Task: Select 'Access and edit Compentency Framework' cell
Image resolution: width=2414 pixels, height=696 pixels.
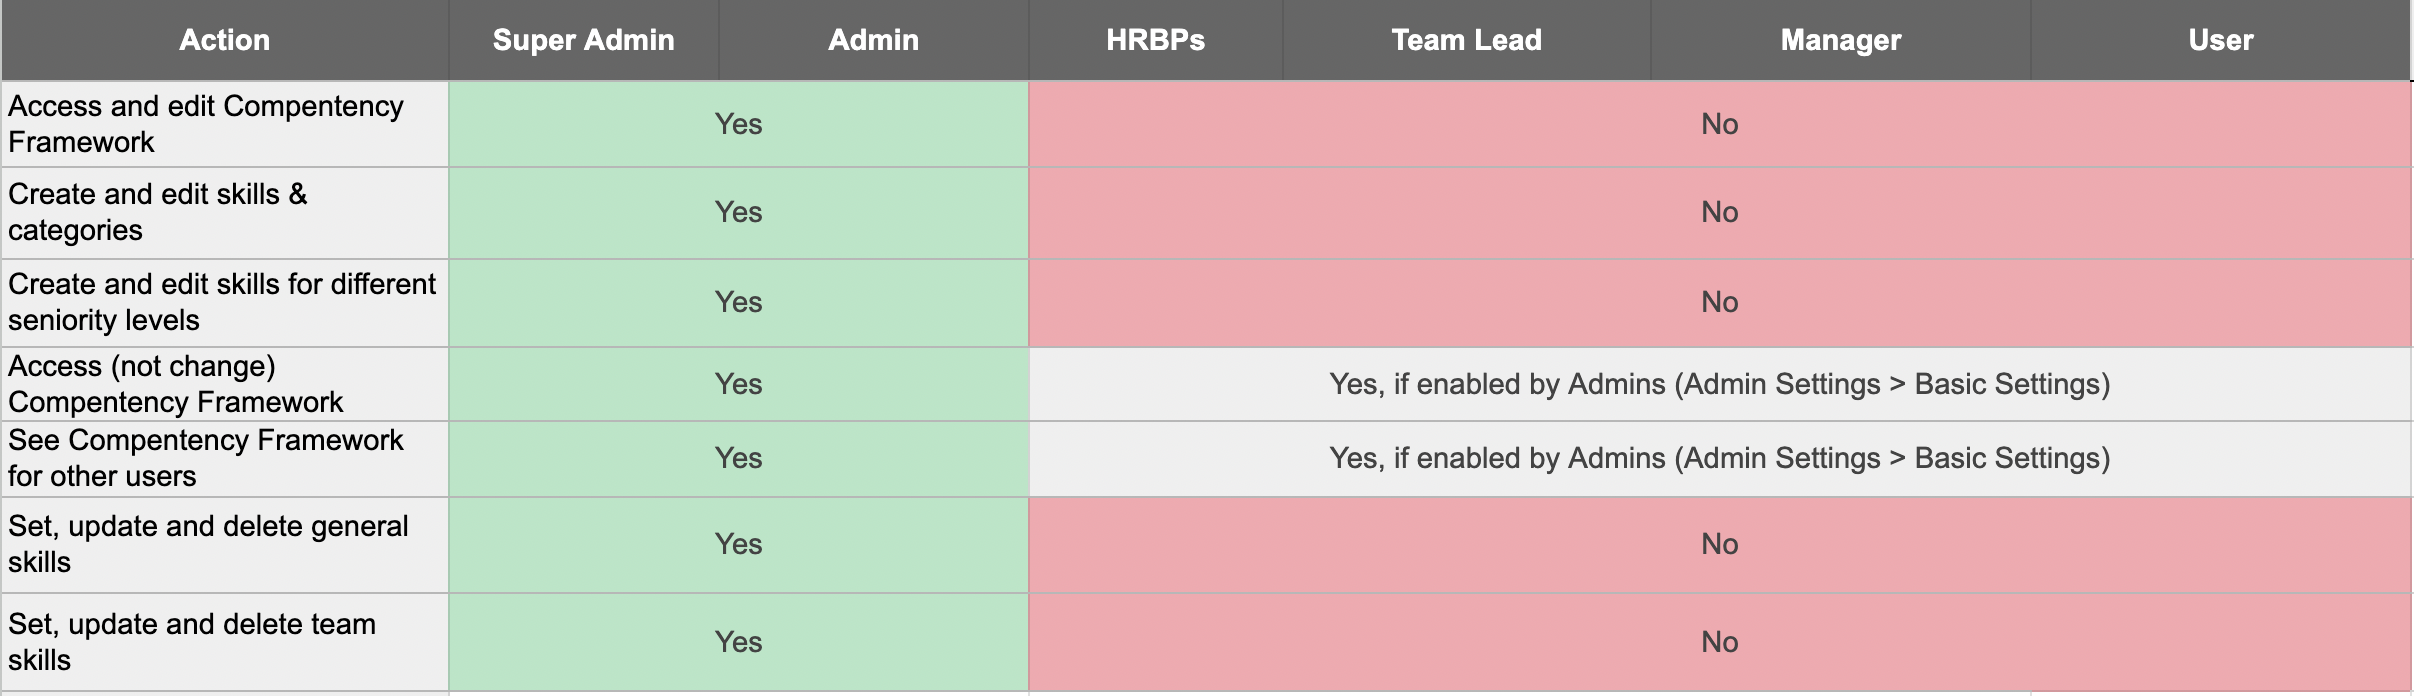Action: tap(225, 124)
